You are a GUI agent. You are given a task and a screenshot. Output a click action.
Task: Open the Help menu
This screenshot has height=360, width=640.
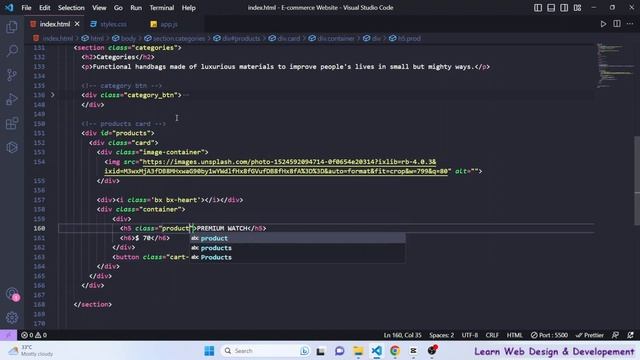coord(189,8)
